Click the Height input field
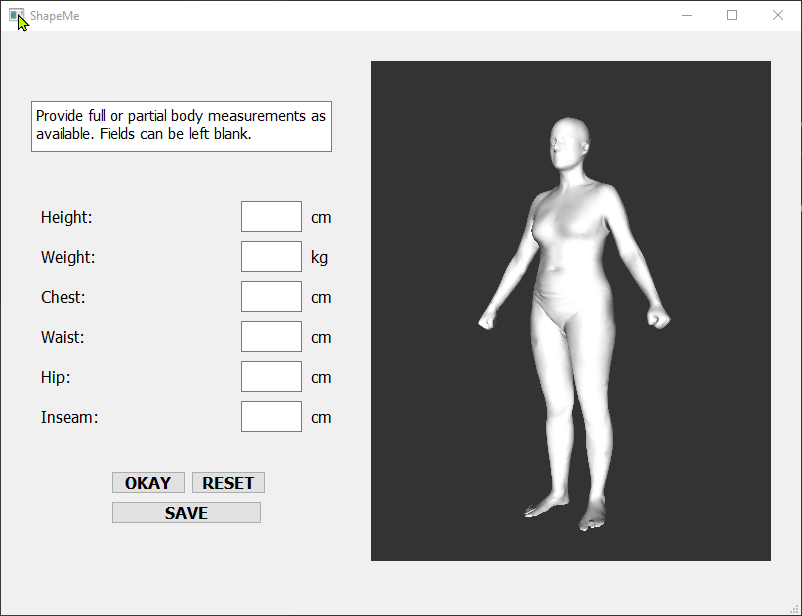This screenshot has height=616, width=802. coord(270,216)
